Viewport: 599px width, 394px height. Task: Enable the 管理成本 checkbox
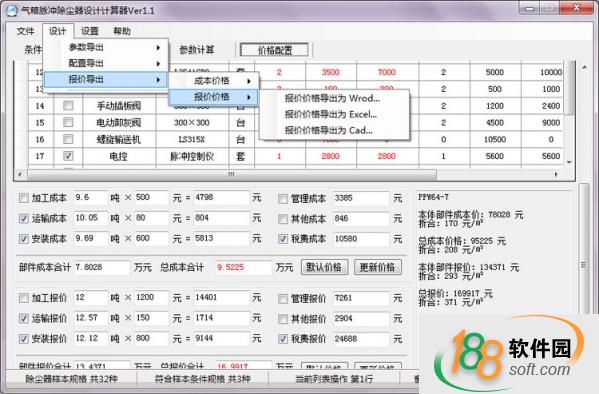pyautogui.click(x=283, y=199)
